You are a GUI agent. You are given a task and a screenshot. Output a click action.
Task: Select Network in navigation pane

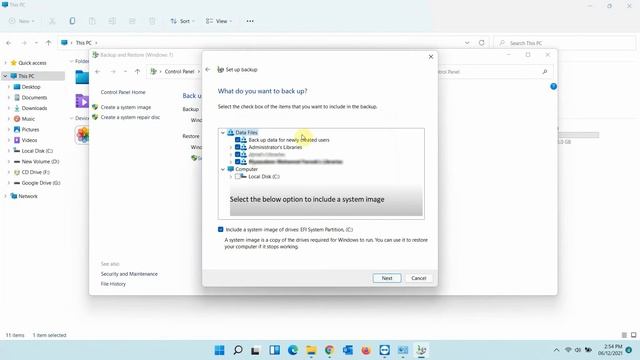[x=28, y=196]
